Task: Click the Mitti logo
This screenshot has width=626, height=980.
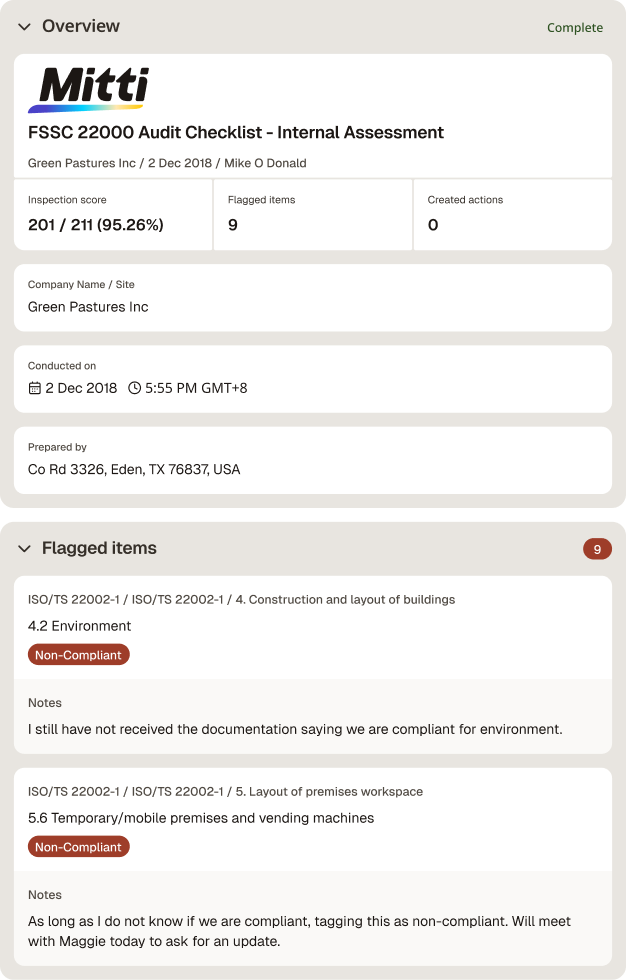Action: 89,89
